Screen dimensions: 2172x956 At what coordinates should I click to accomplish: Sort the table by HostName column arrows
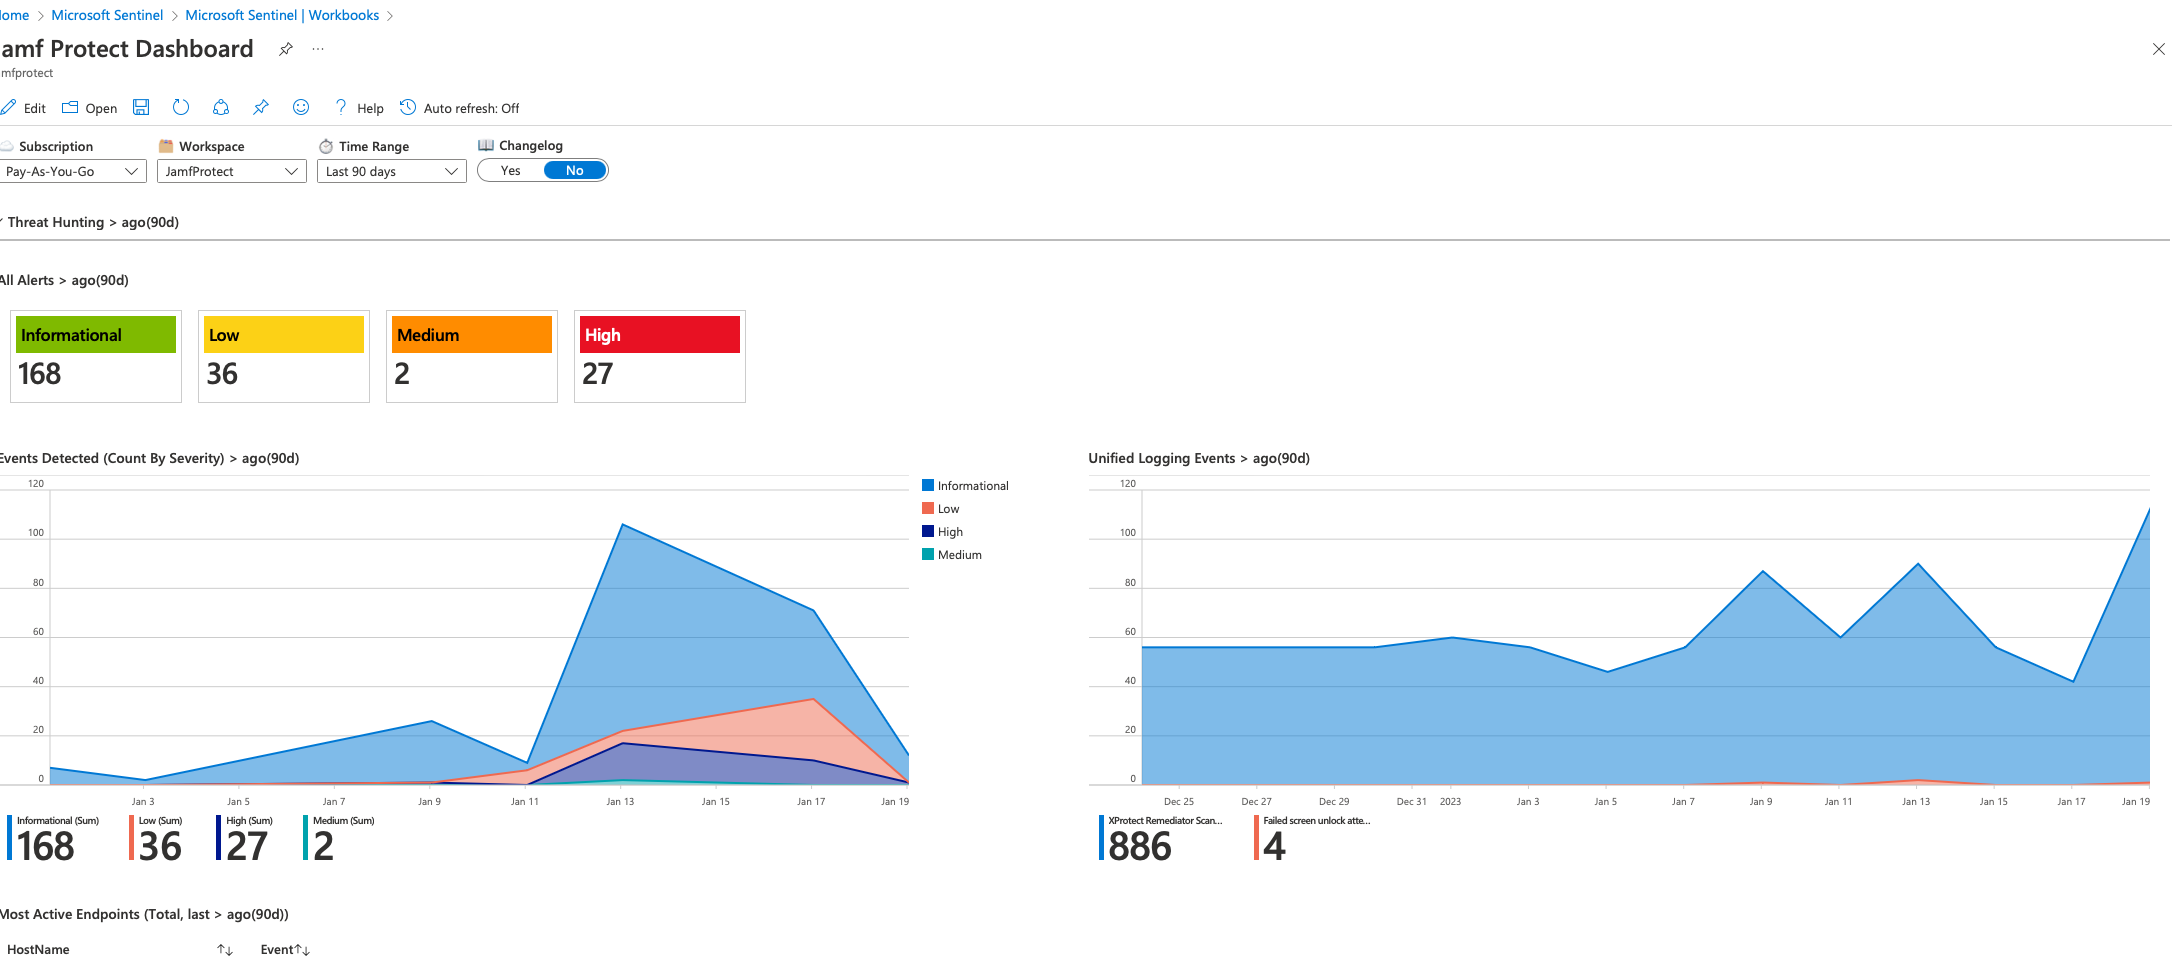(x=225, y=950)
